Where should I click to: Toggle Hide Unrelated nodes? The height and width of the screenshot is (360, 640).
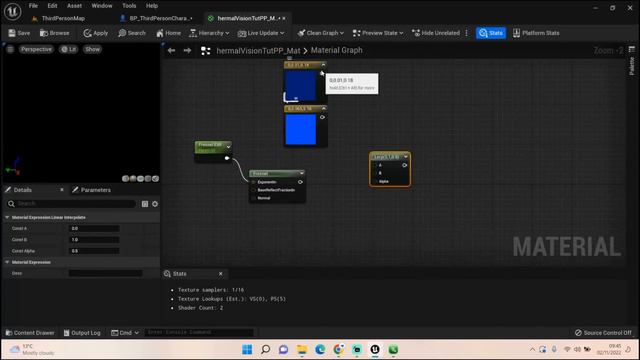436,33
